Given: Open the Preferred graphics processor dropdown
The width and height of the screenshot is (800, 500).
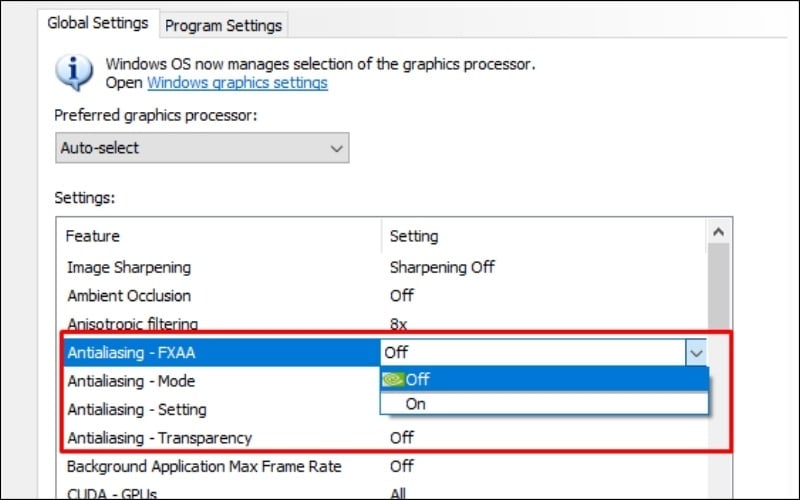Looking at the screenshot, I should click(201, 148).
